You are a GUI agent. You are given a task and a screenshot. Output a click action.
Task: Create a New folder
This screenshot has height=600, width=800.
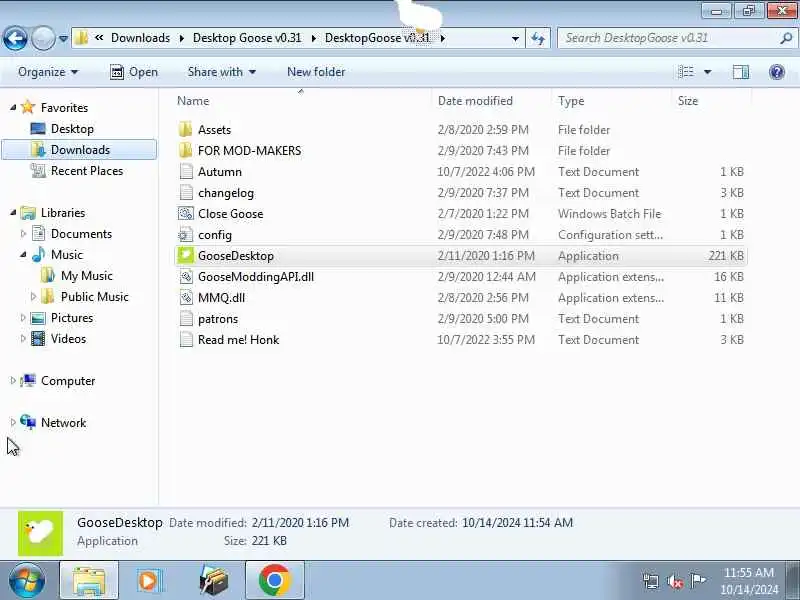316,72
